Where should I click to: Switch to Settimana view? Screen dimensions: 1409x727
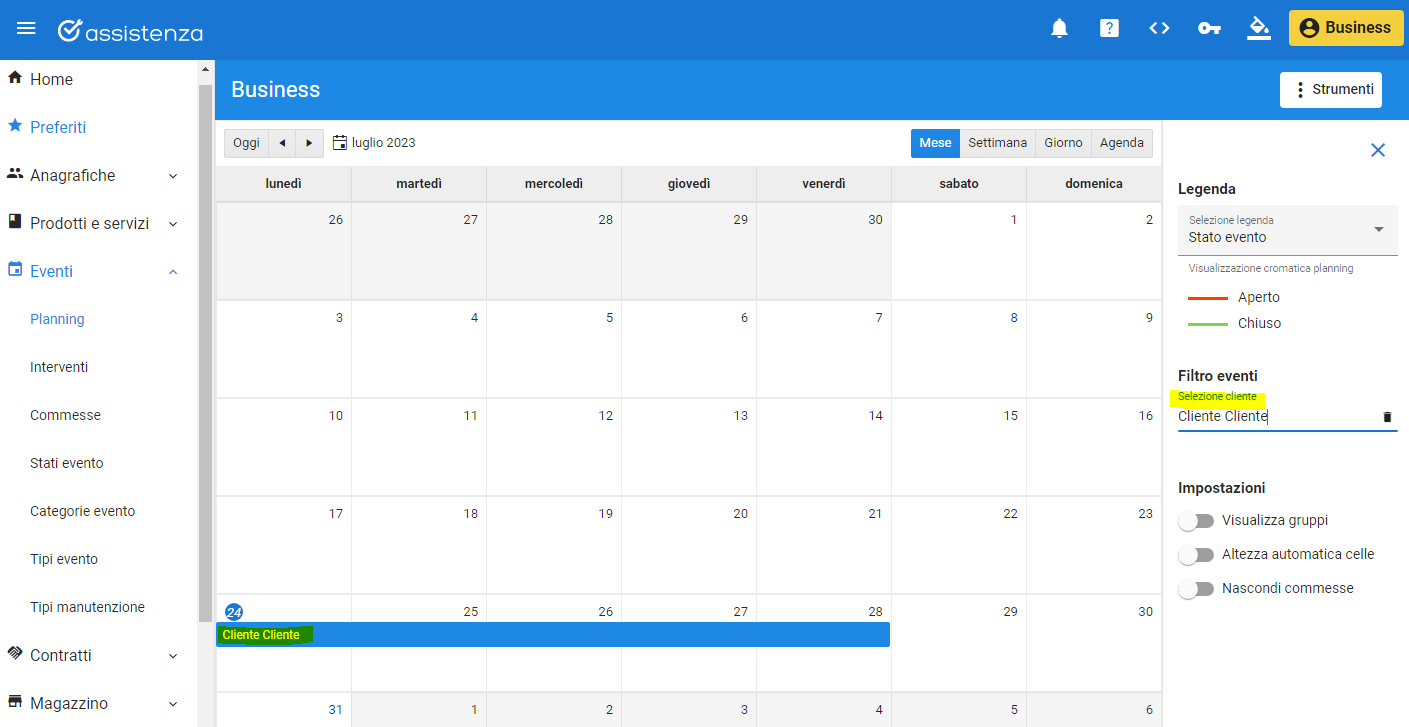[x=997, y=143]
